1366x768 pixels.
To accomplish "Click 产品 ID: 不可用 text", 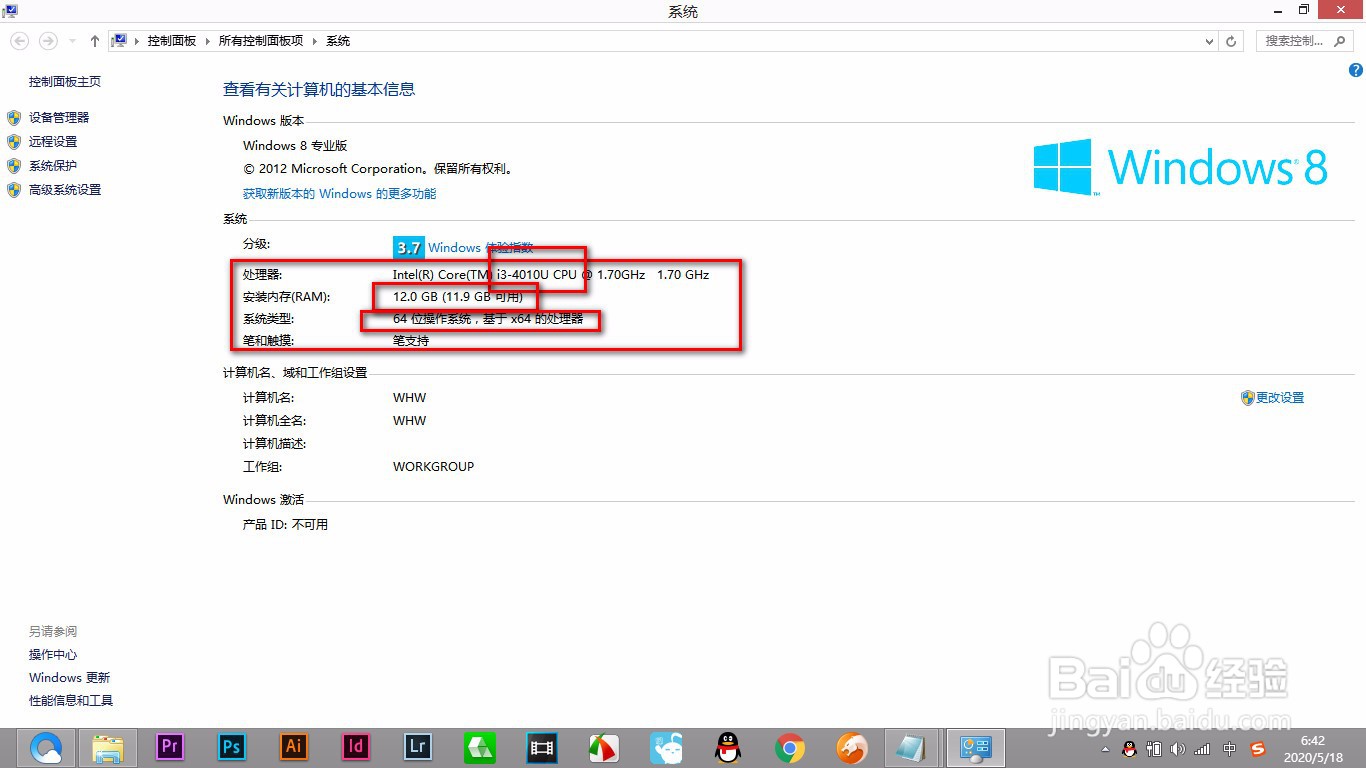I will (285, 525).
